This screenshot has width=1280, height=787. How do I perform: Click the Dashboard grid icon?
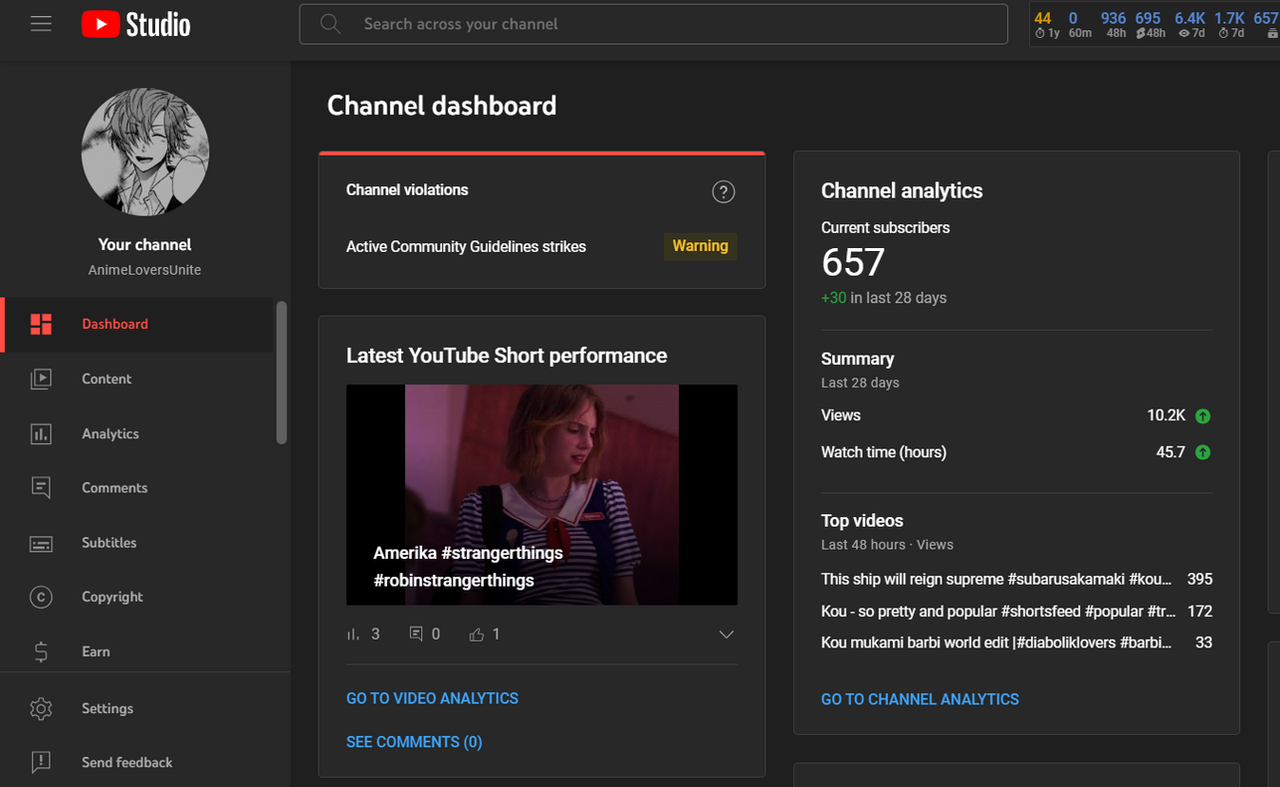click(41, 324)
